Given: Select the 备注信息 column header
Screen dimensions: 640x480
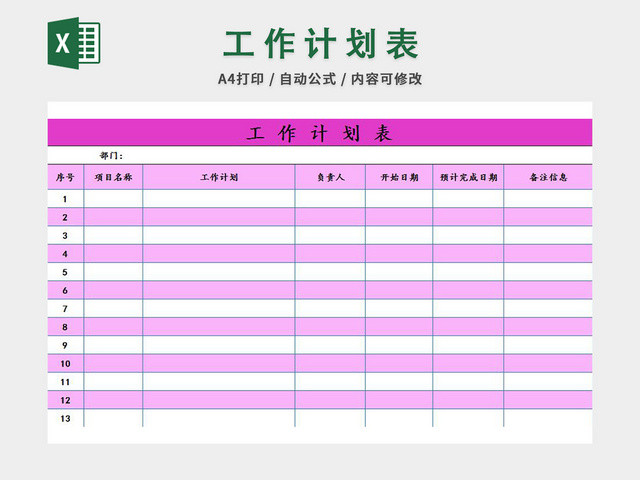Looking at the screenshot, I should 548,177.
